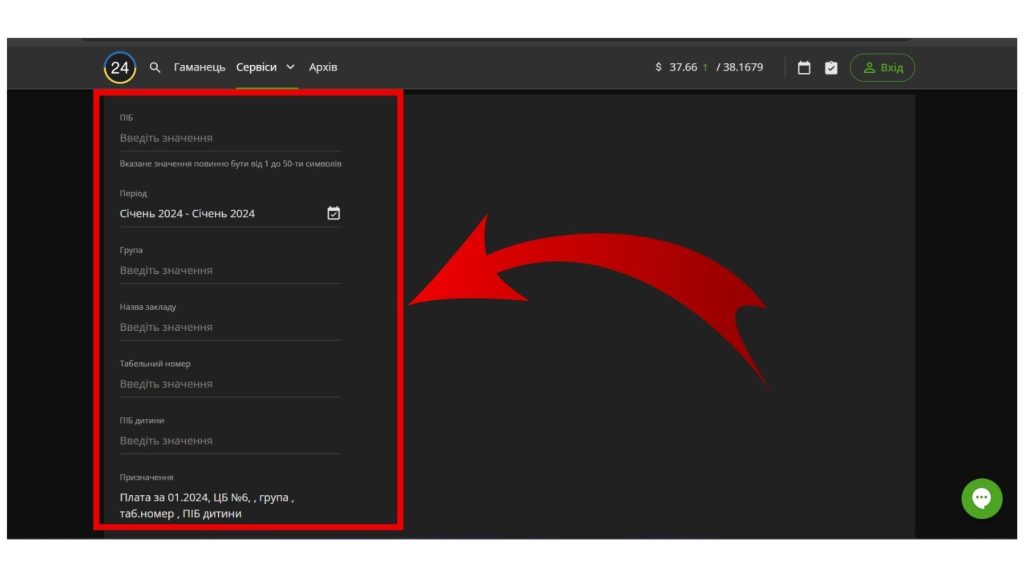Open the Гаманець menu item

pyautogui.click(x=199, y=67)
